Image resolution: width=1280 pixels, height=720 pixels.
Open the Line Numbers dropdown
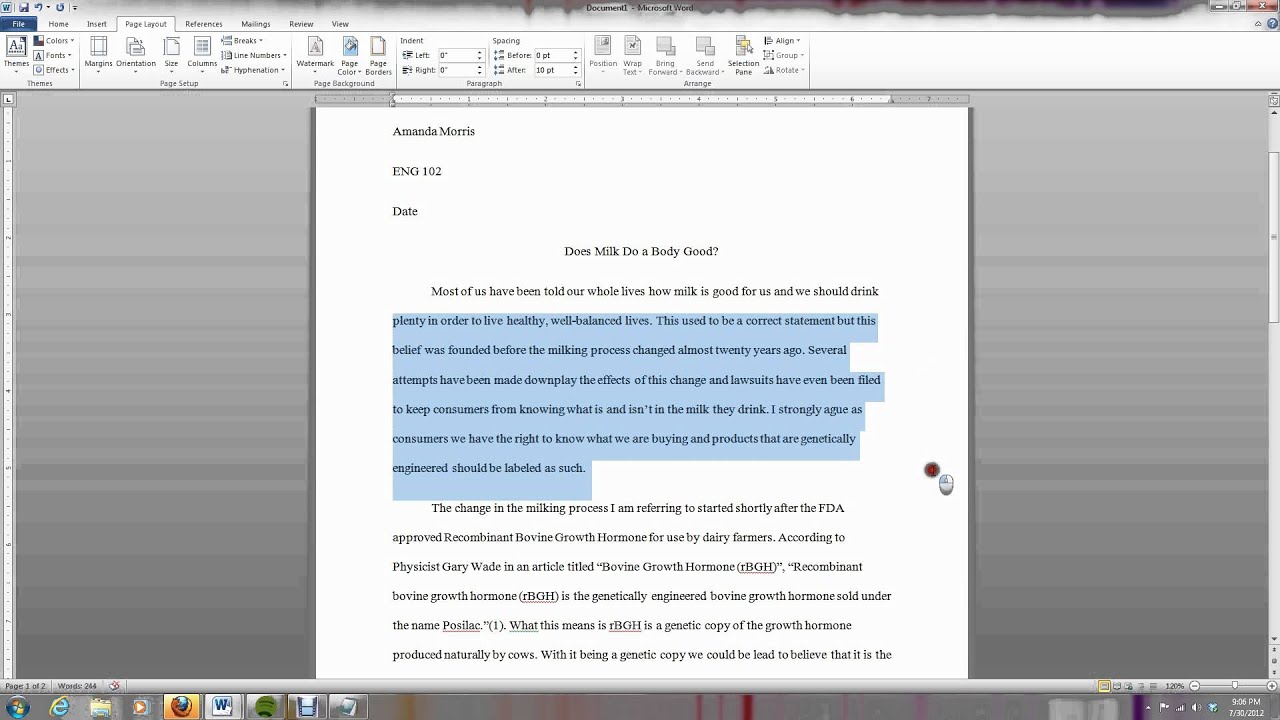coord(254,55)
